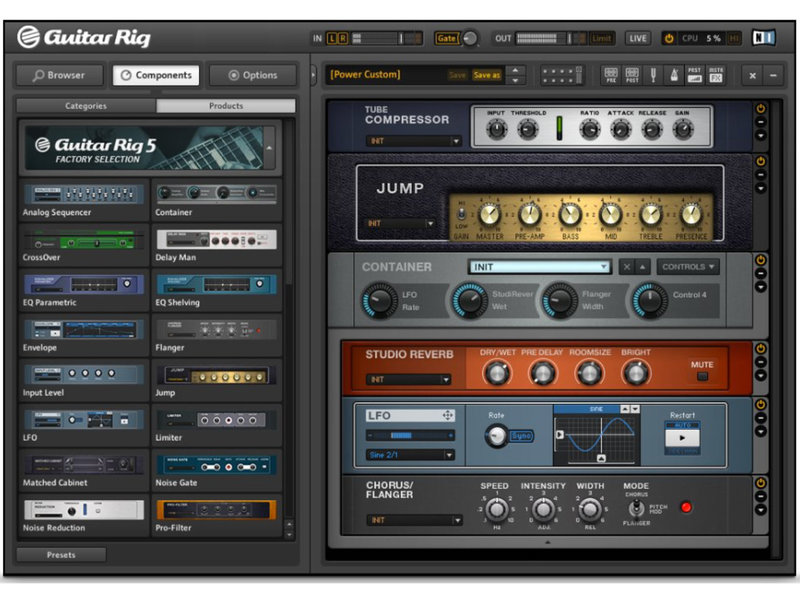Show the Pre tapedeck module
Viewport: 800px width, 600px height.
[x=609, y=75]
